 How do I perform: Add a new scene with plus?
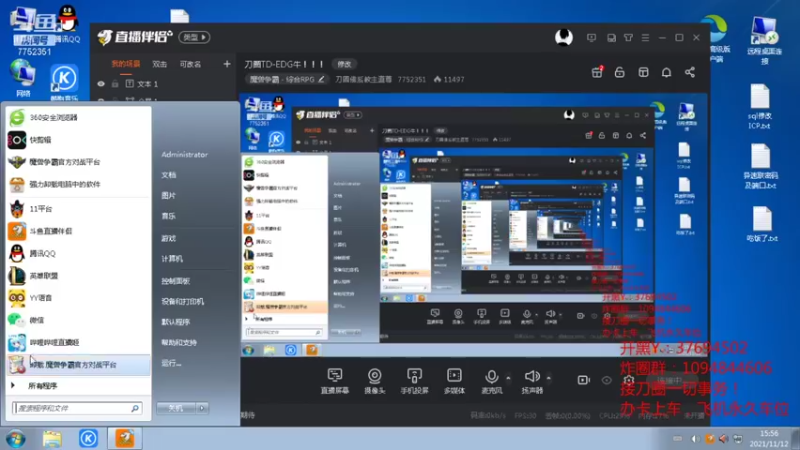point(227,64)
